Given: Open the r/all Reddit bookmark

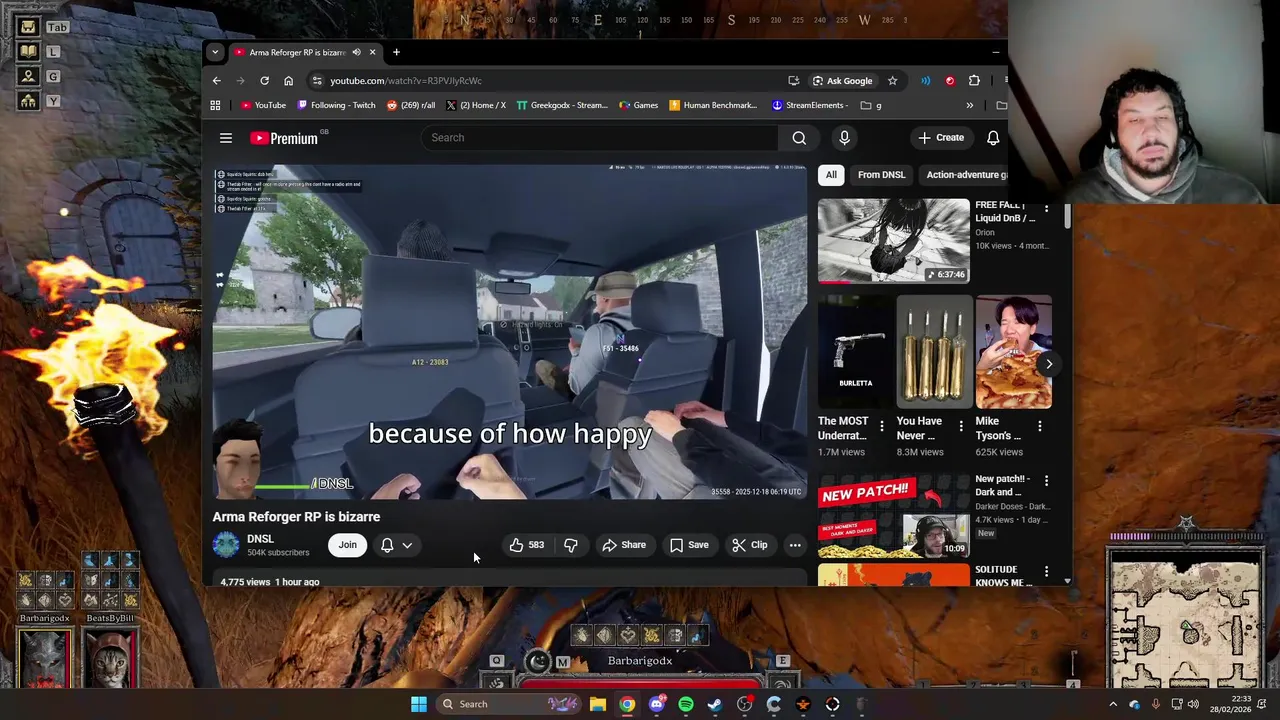Looking at the screenshot, I should click(x=411, y=105).
